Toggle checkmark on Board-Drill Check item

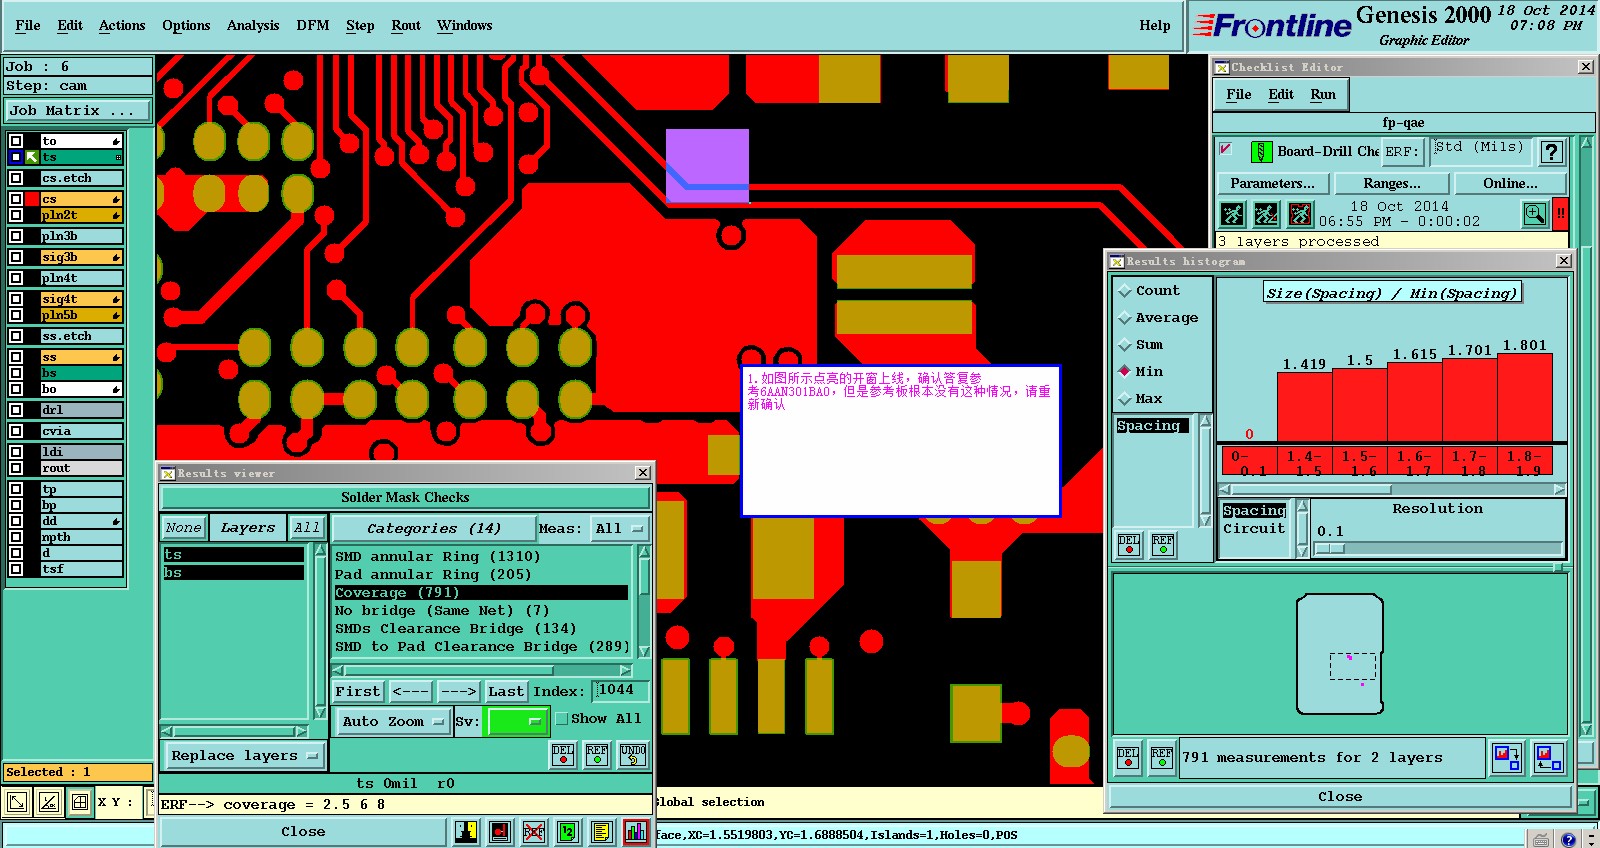[1225, 149]
